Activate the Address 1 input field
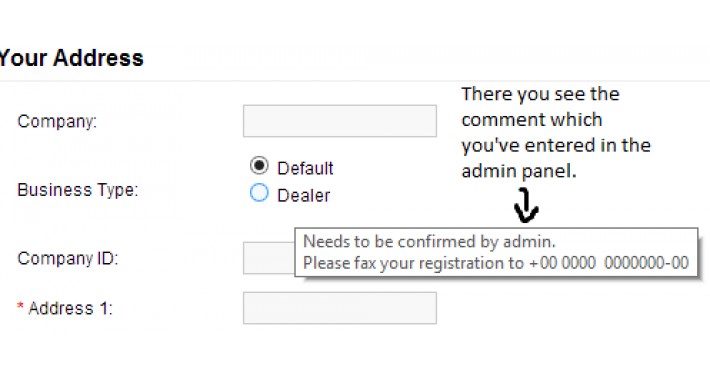 point(340,308)
